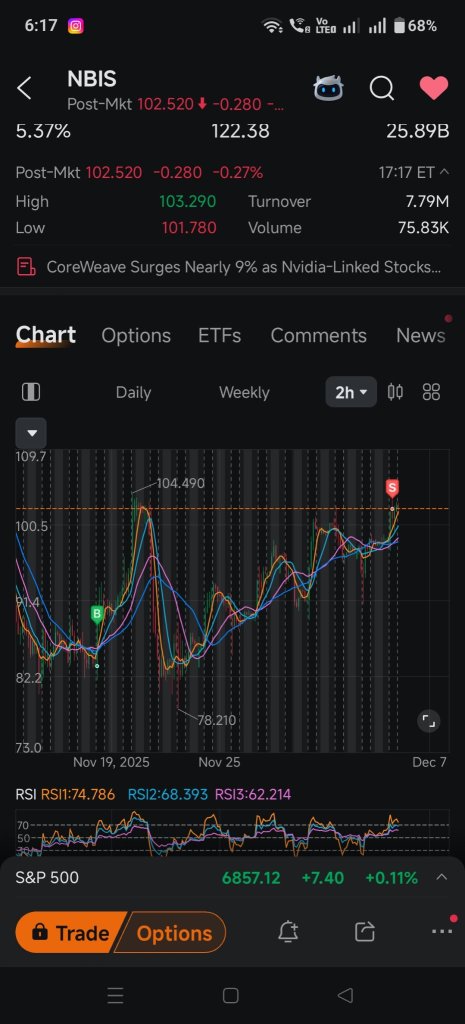Switch to the Comments tab
This screenshot has width=465, height=1024.
[x=318, y=336]
